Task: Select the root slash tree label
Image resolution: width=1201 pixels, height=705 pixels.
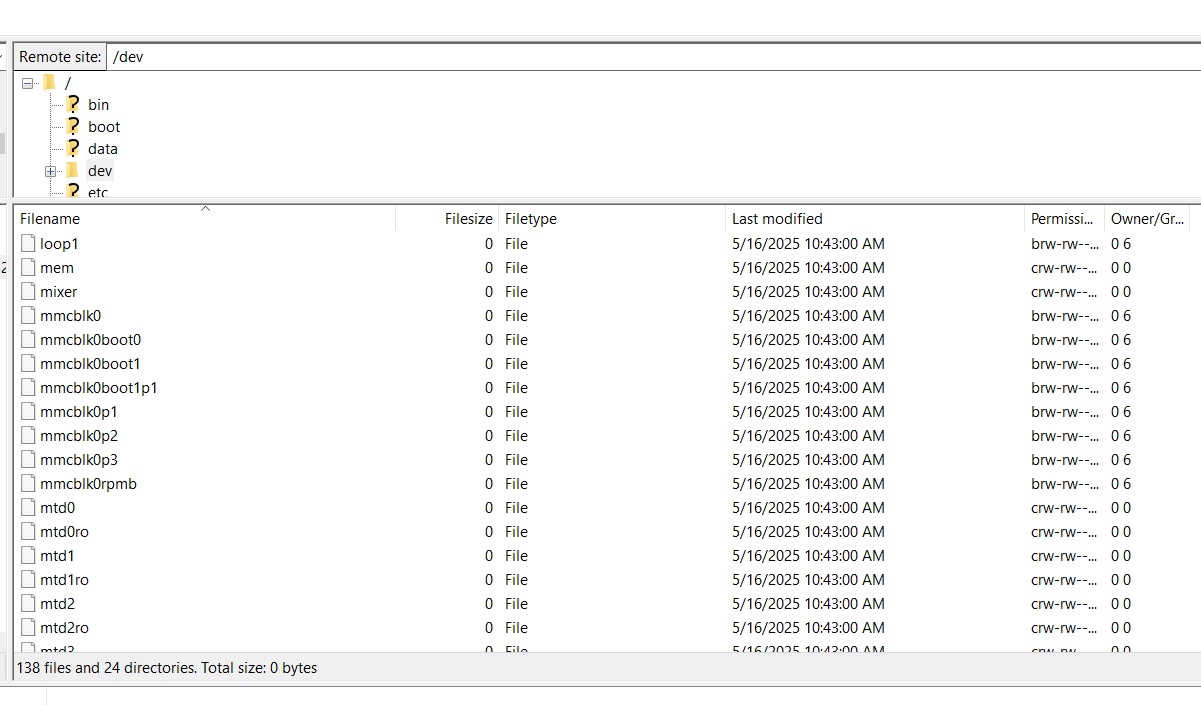Action: [68, 83]
